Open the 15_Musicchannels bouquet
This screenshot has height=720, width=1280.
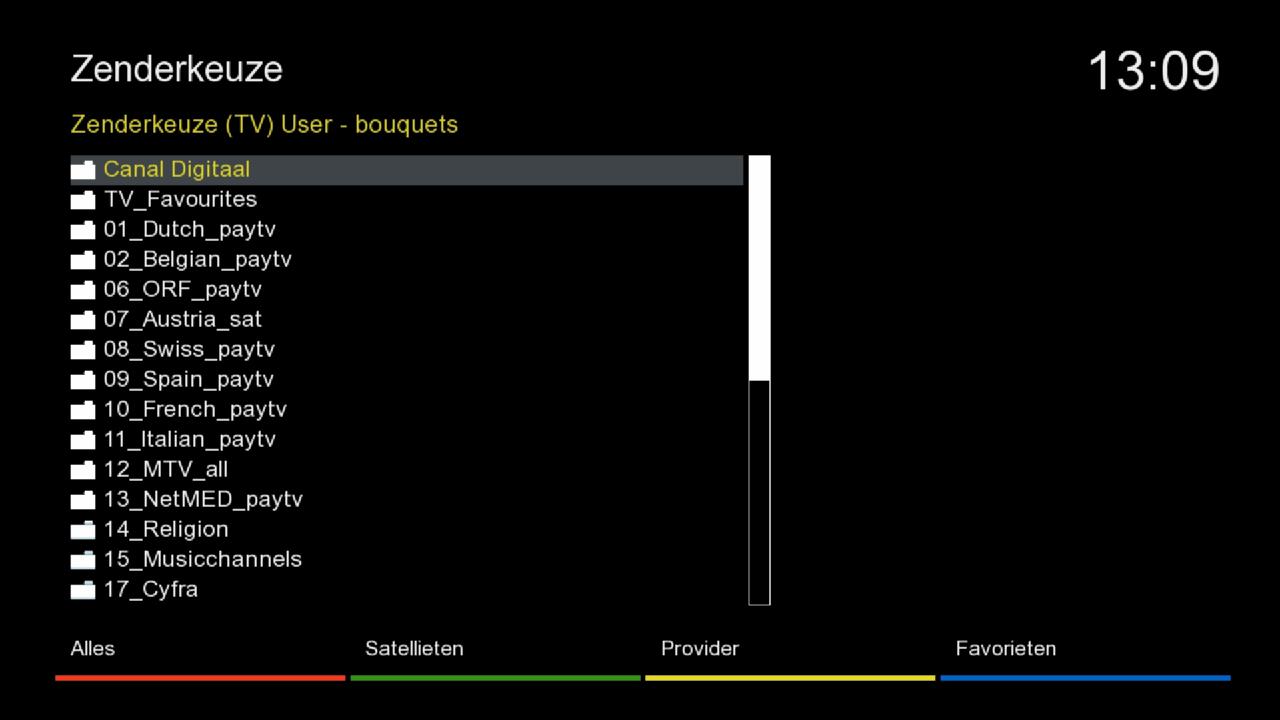(x=202, y=560)
